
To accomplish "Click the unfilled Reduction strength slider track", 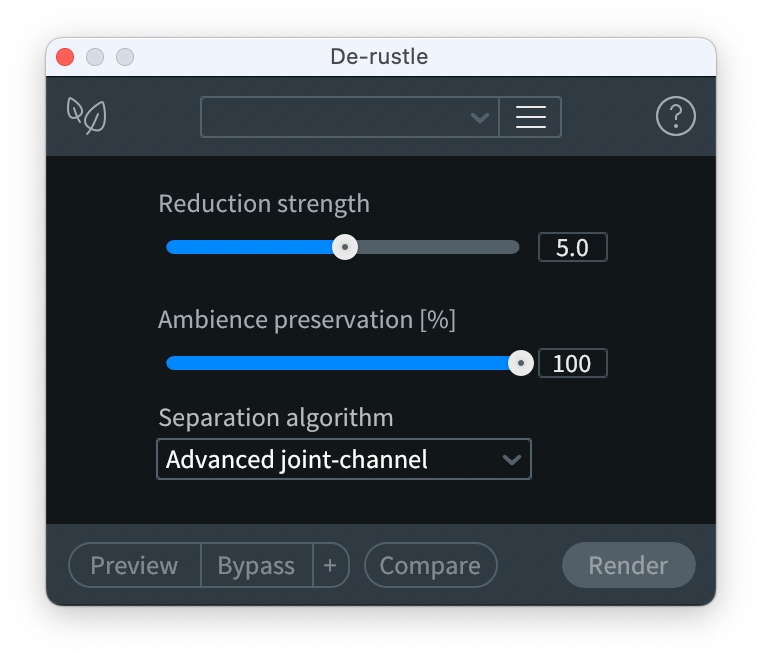I will (x=438, y=247).
